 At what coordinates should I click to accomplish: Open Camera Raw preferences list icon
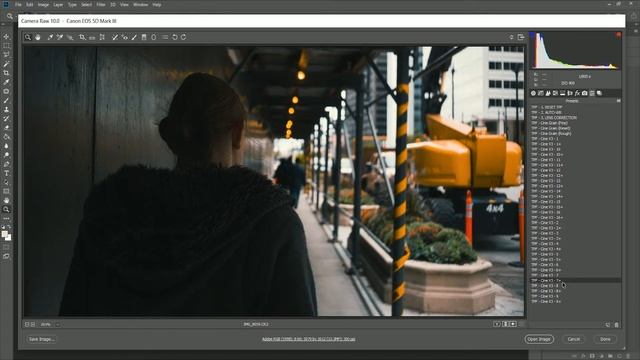click(165, 37)
